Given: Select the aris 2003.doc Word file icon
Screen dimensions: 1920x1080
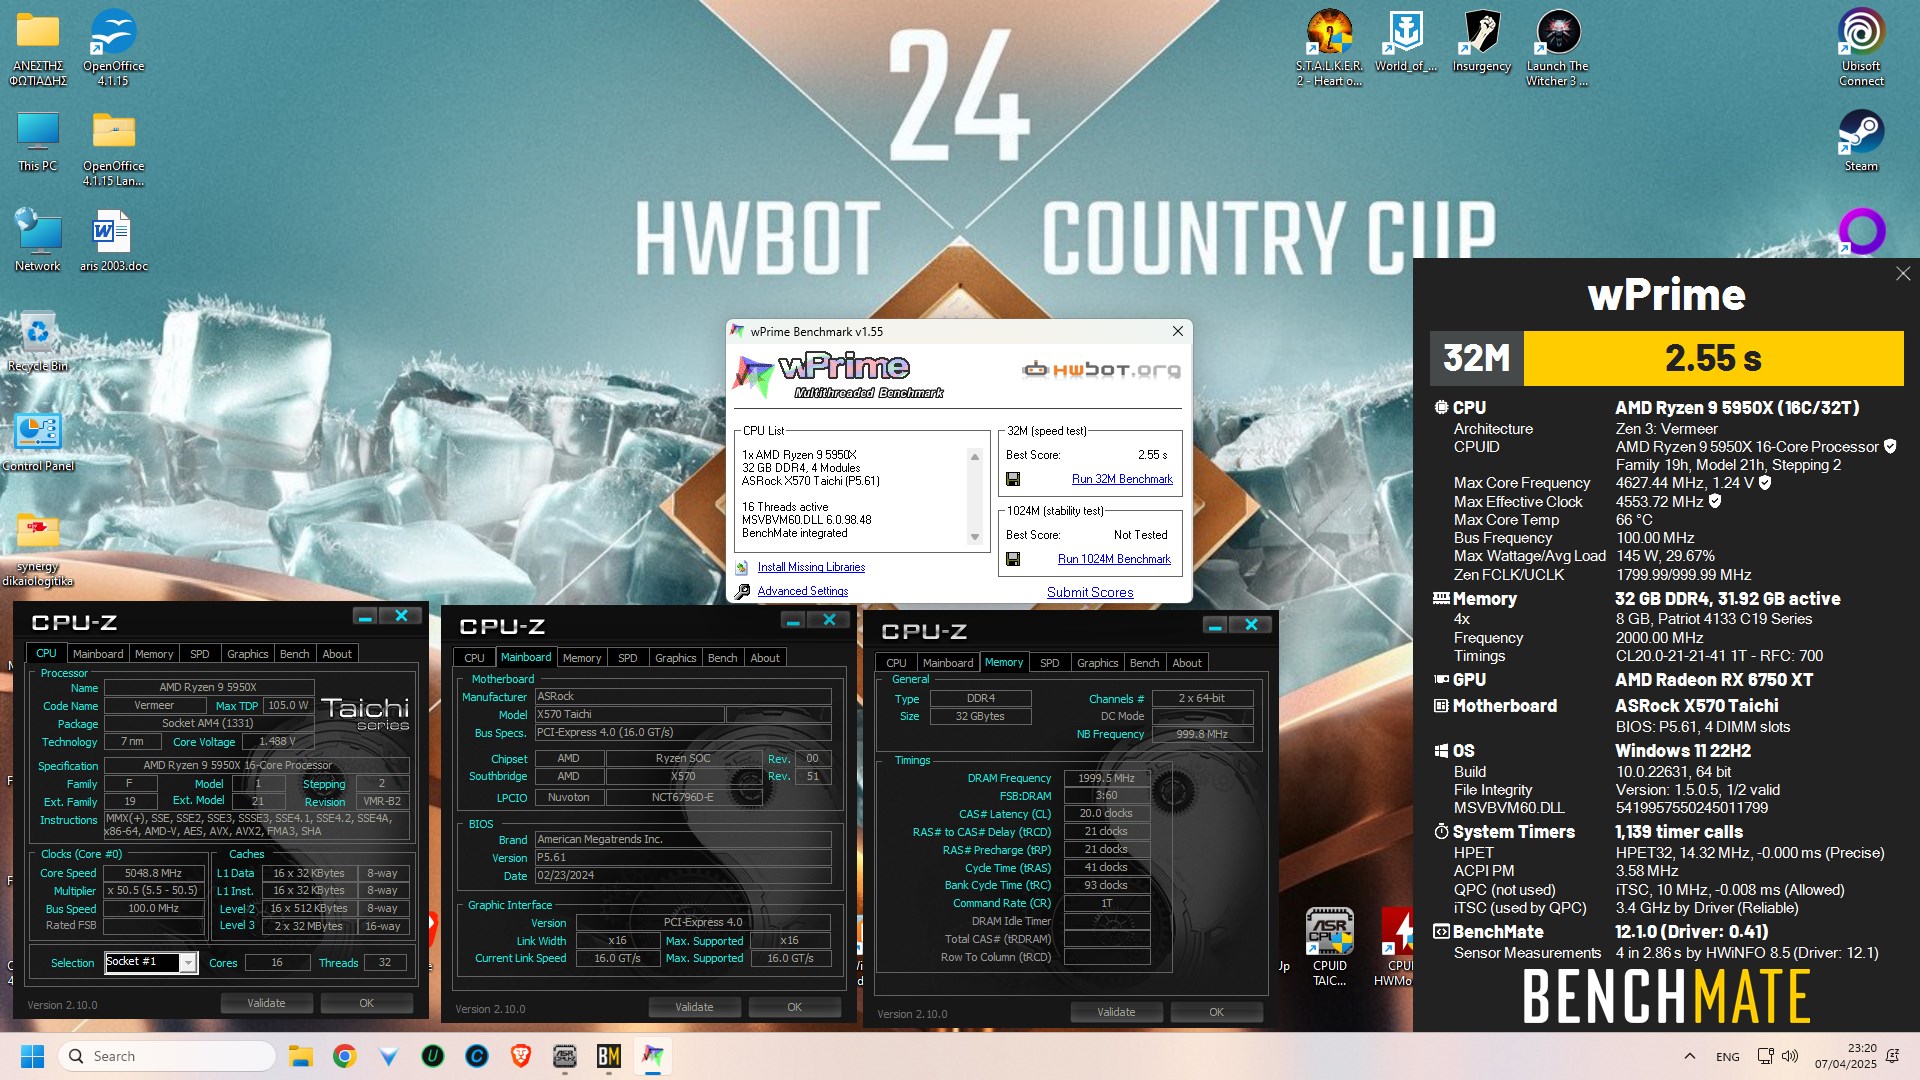Looking at the screenshot, I should click(x=113, y=240).
